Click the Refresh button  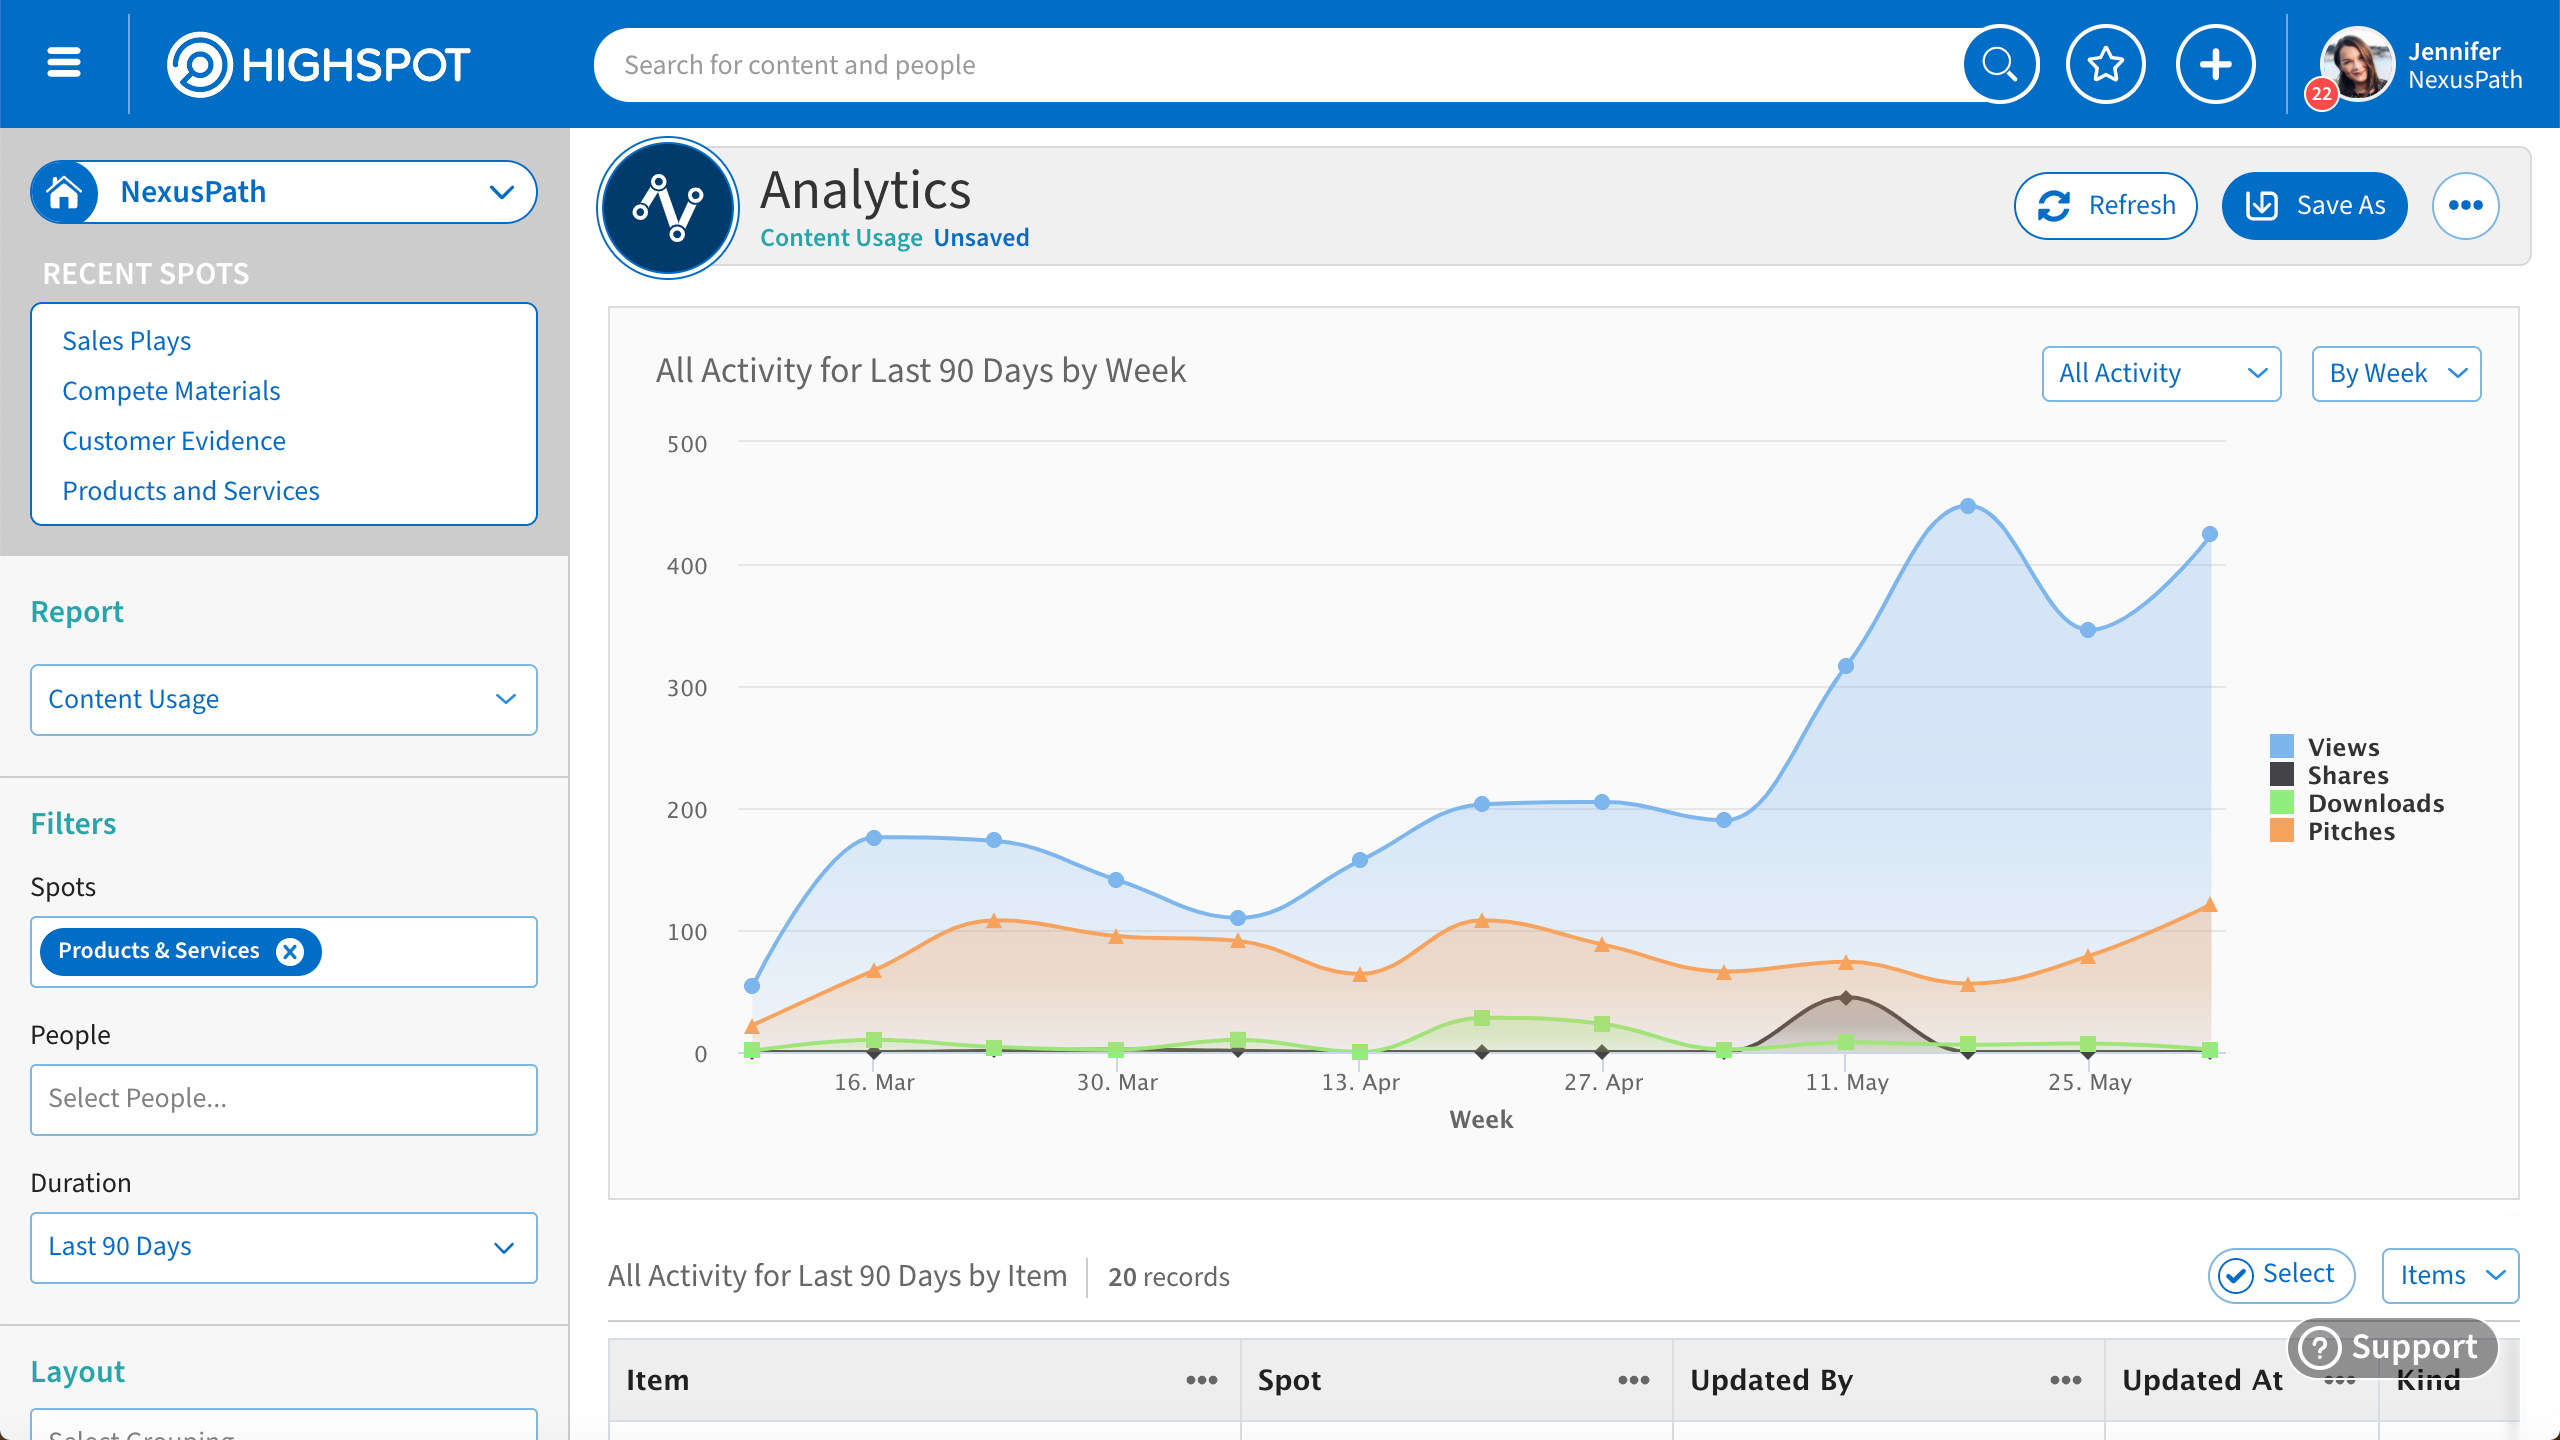(2105, 206)
